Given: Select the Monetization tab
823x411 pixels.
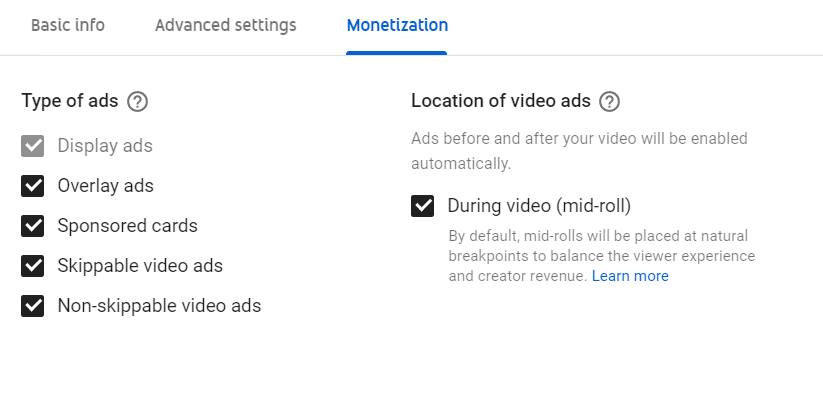Looking at the screenshot, I should [397, 25].
